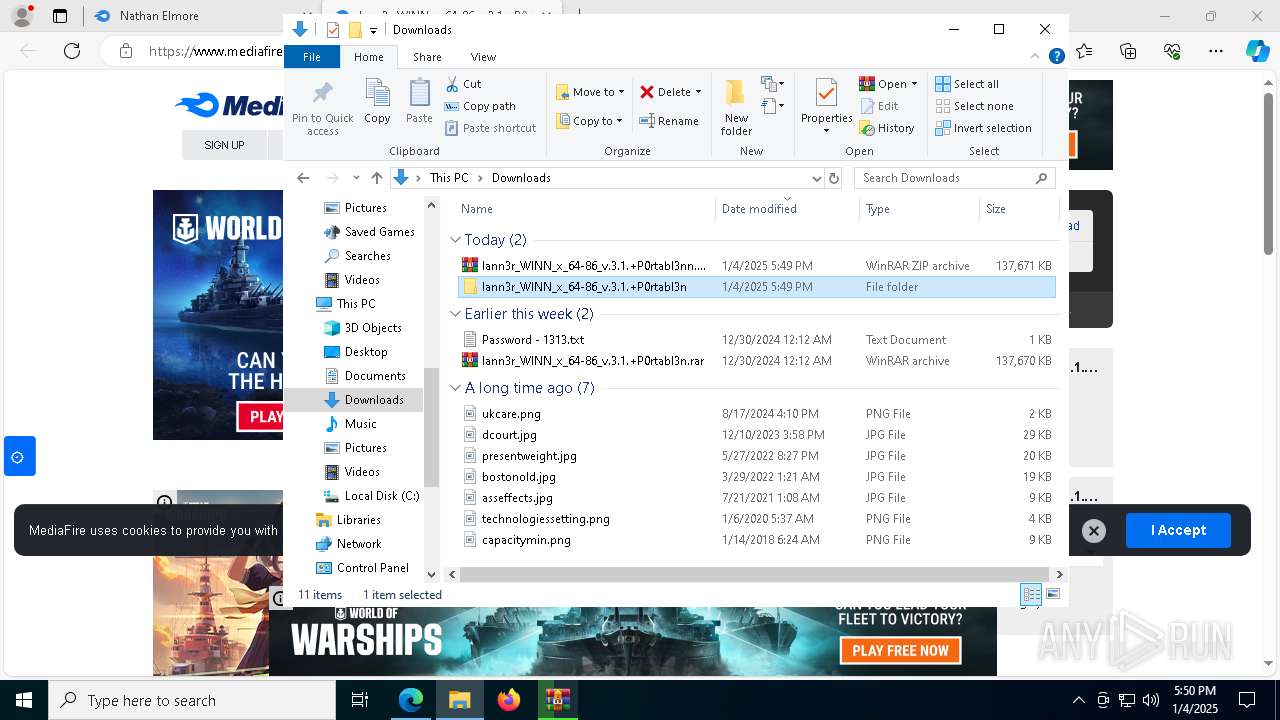Screen dimensions: 1280x720
Task: Click the Rename command
Action: tap(669, 121)
